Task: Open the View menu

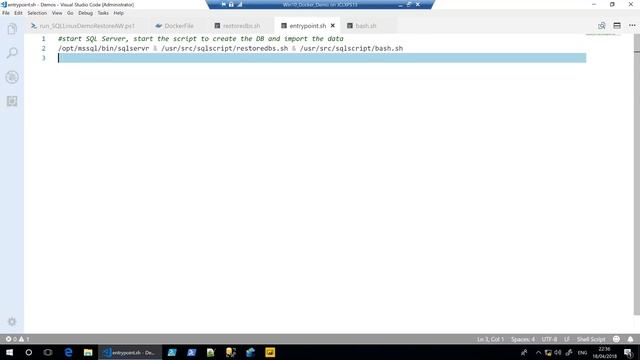Action: [x=57, y=13]
